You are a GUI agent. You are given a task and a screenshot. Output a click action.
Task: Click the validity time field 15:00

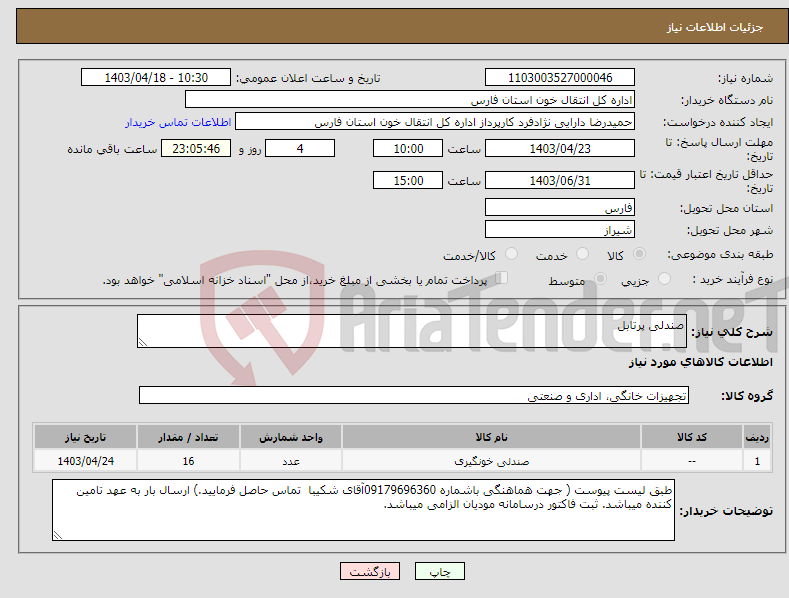(x=408, y=180)
